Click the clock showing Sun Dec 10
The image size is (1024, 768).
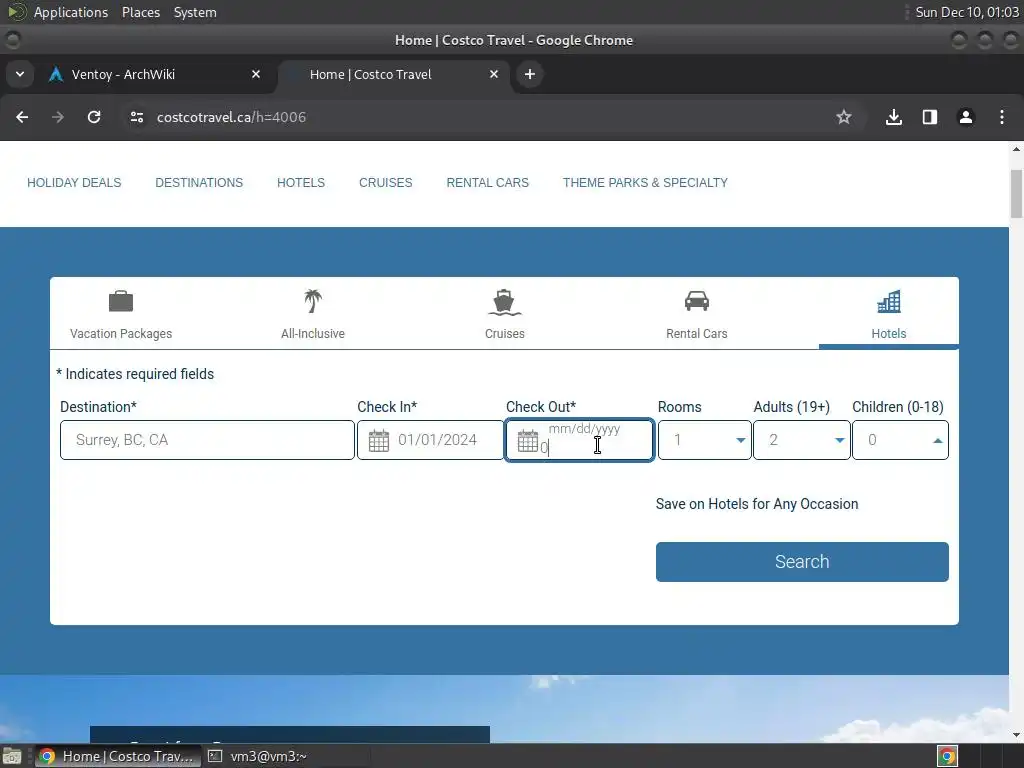pyautogui.click(x=967, y=12)
